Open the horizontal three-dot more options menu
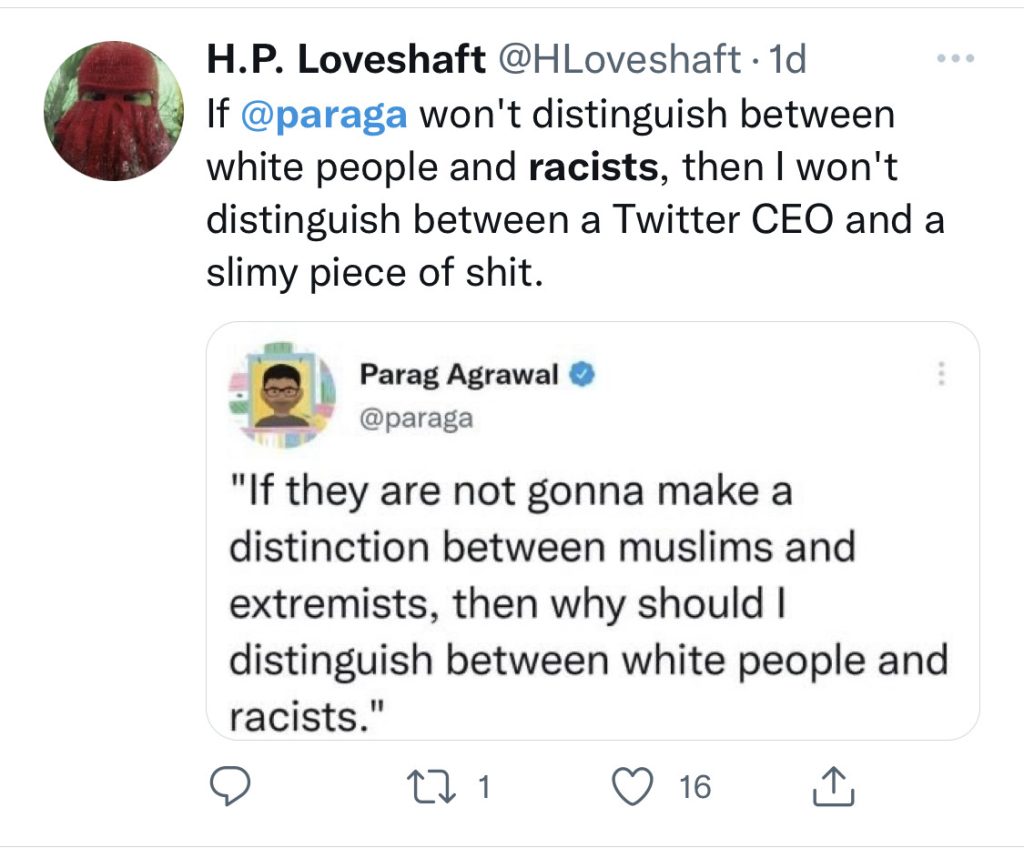 tap(953, 58)
